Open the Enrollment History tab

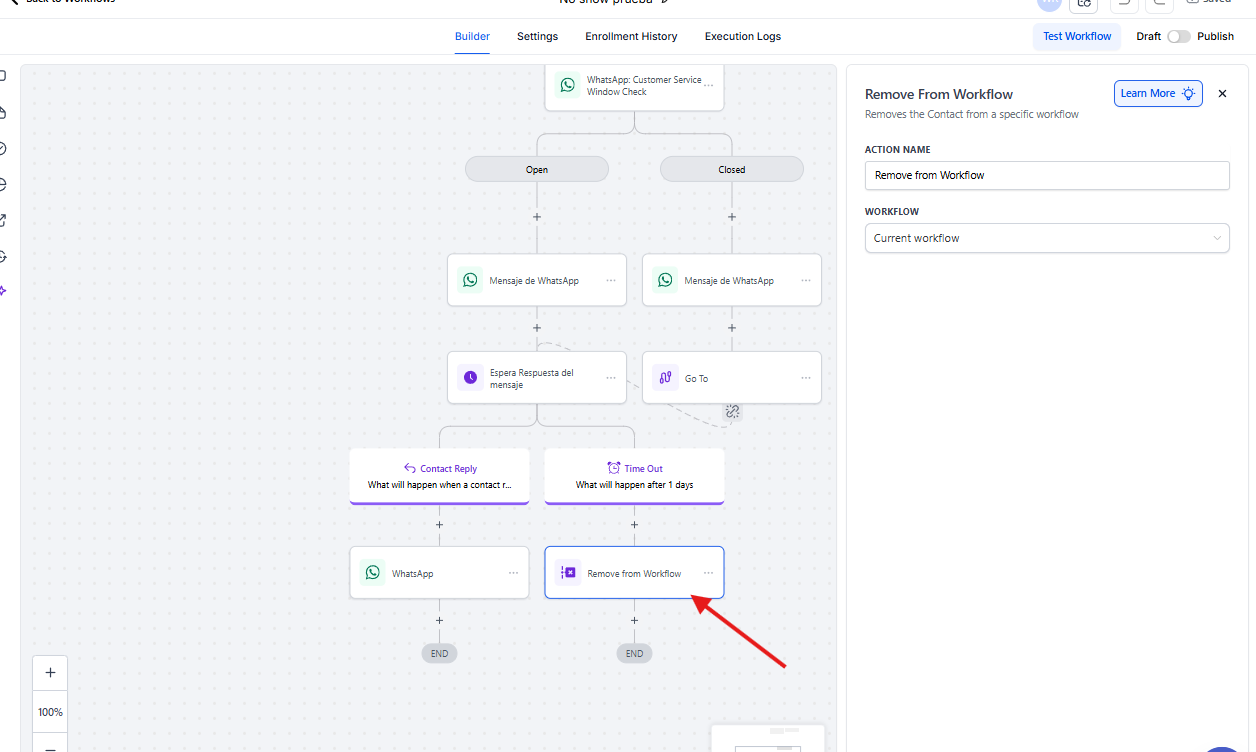(x=631, y=36)
